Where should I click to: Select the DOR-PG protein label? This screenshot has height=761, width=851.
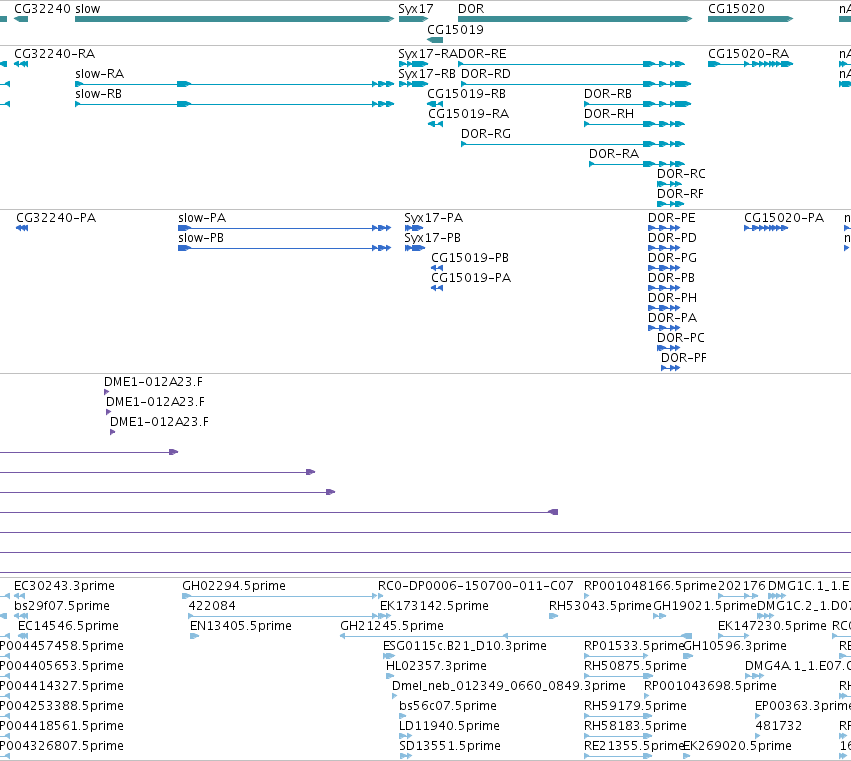672,258
